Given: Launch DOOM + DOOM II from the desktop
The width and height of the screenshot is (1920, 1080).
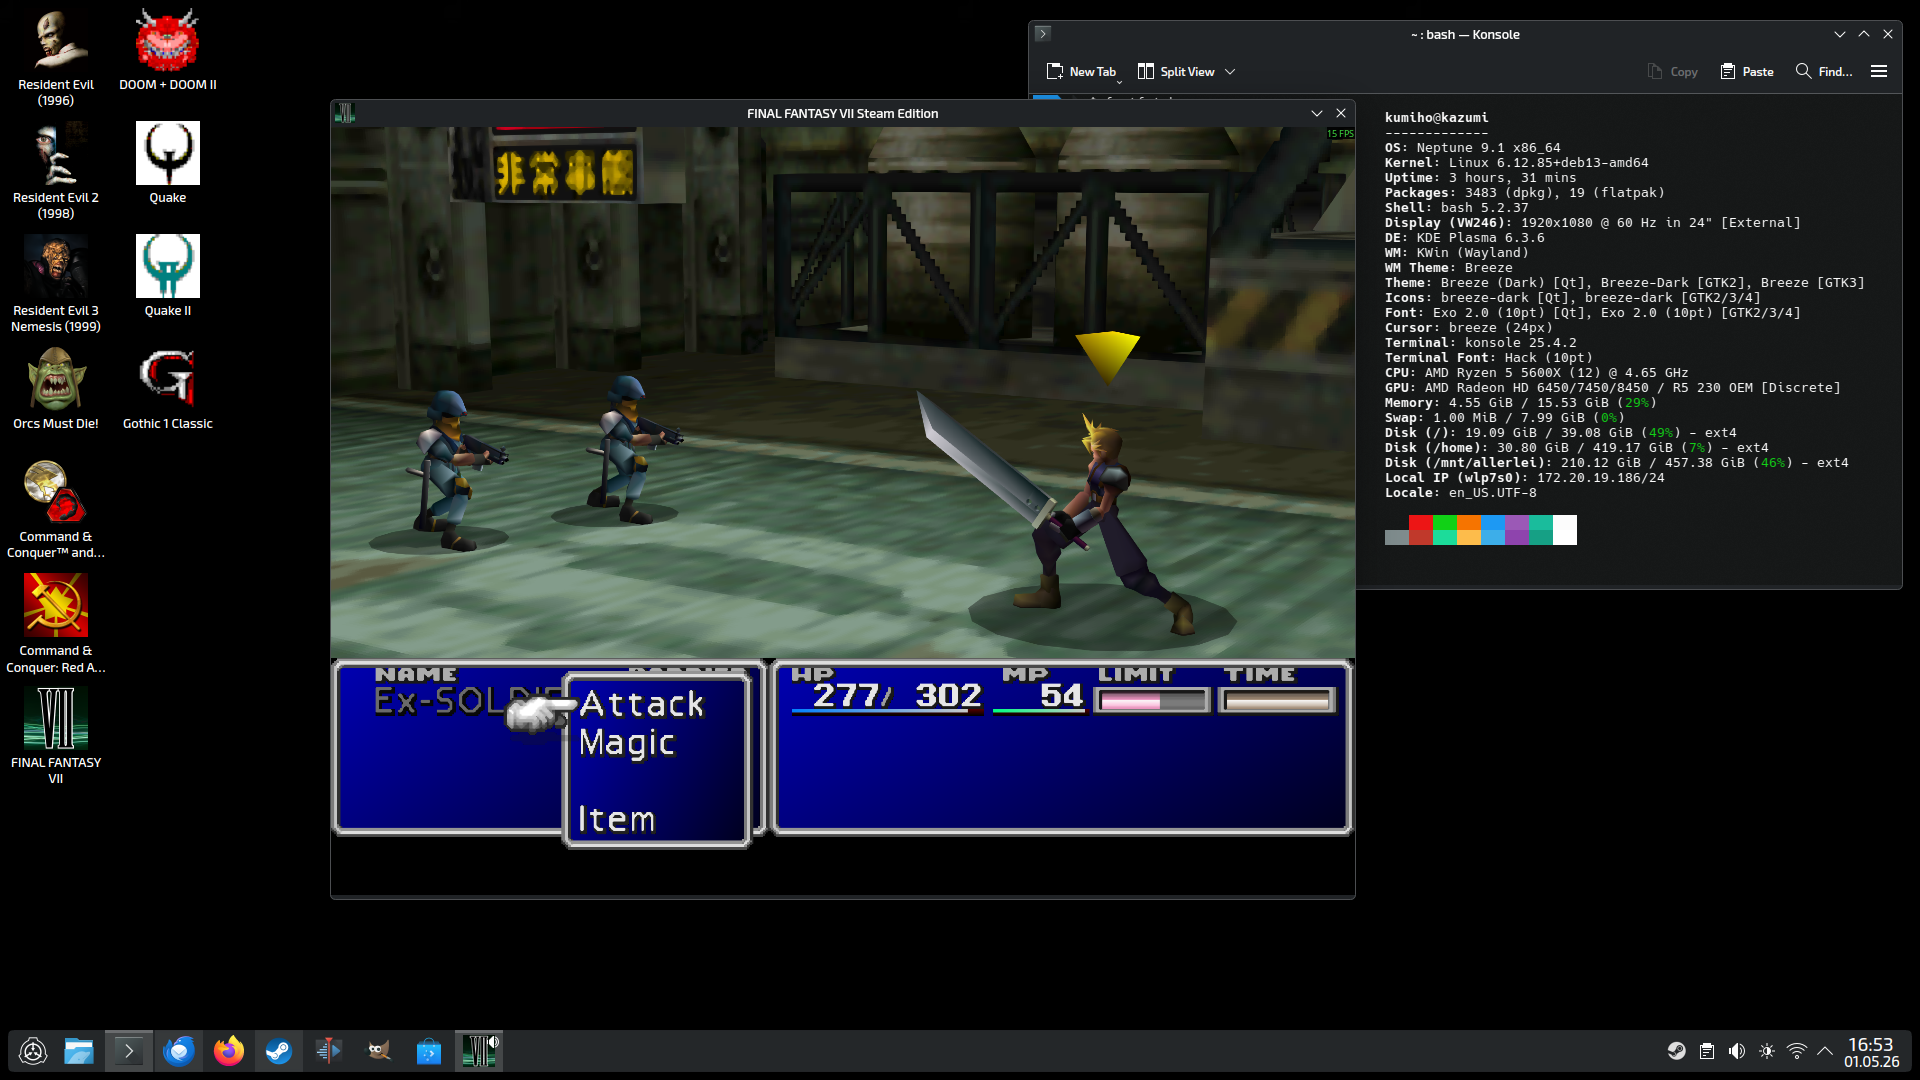Looking at the screenshot, I should 168,51.
